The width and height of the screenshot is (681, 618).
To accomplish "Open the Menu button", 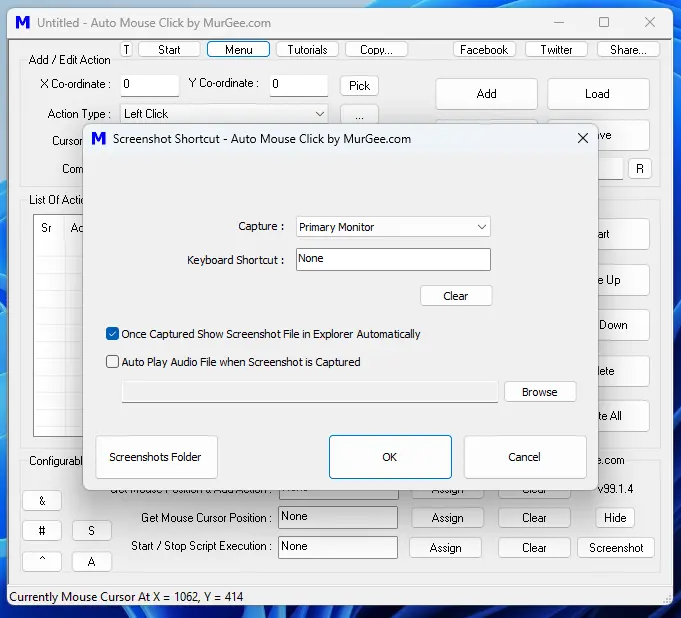I will 238,50.
